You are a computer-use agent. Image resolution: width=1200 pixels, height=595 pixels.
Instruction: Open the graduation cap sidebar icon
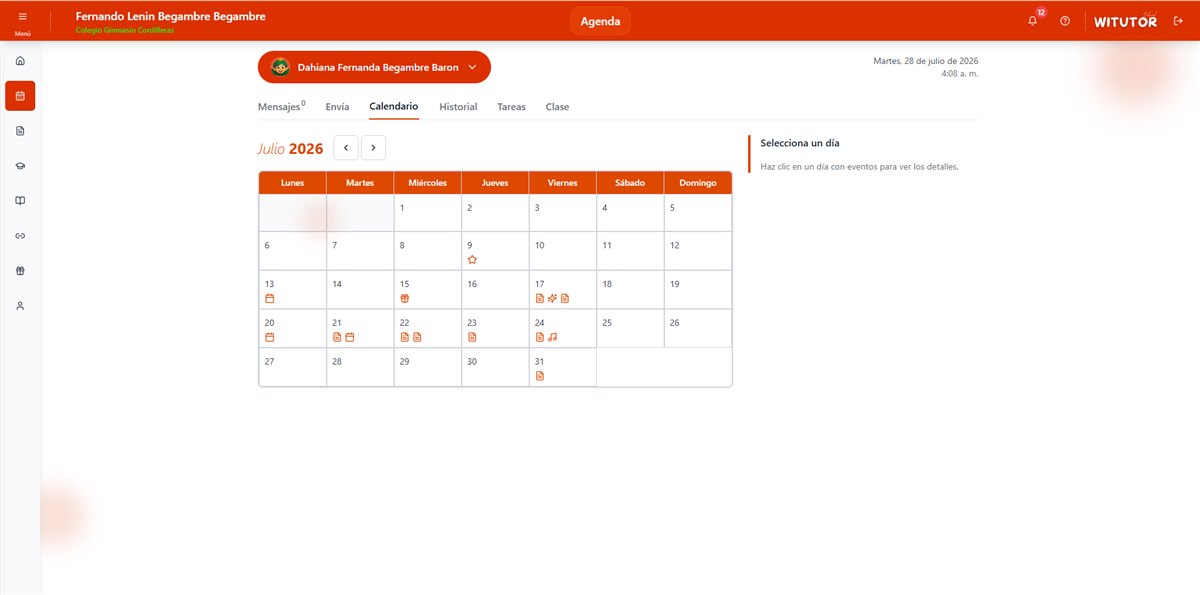tap(20, 166)
